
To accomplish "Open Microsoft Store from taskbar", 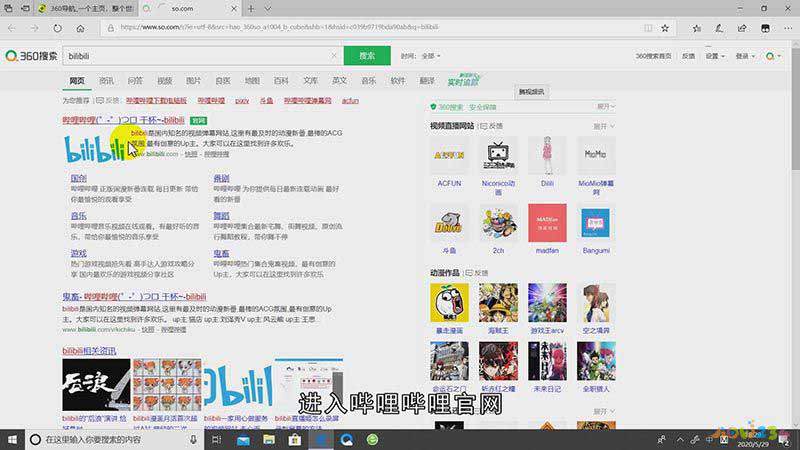I will [x=295, y=439].
